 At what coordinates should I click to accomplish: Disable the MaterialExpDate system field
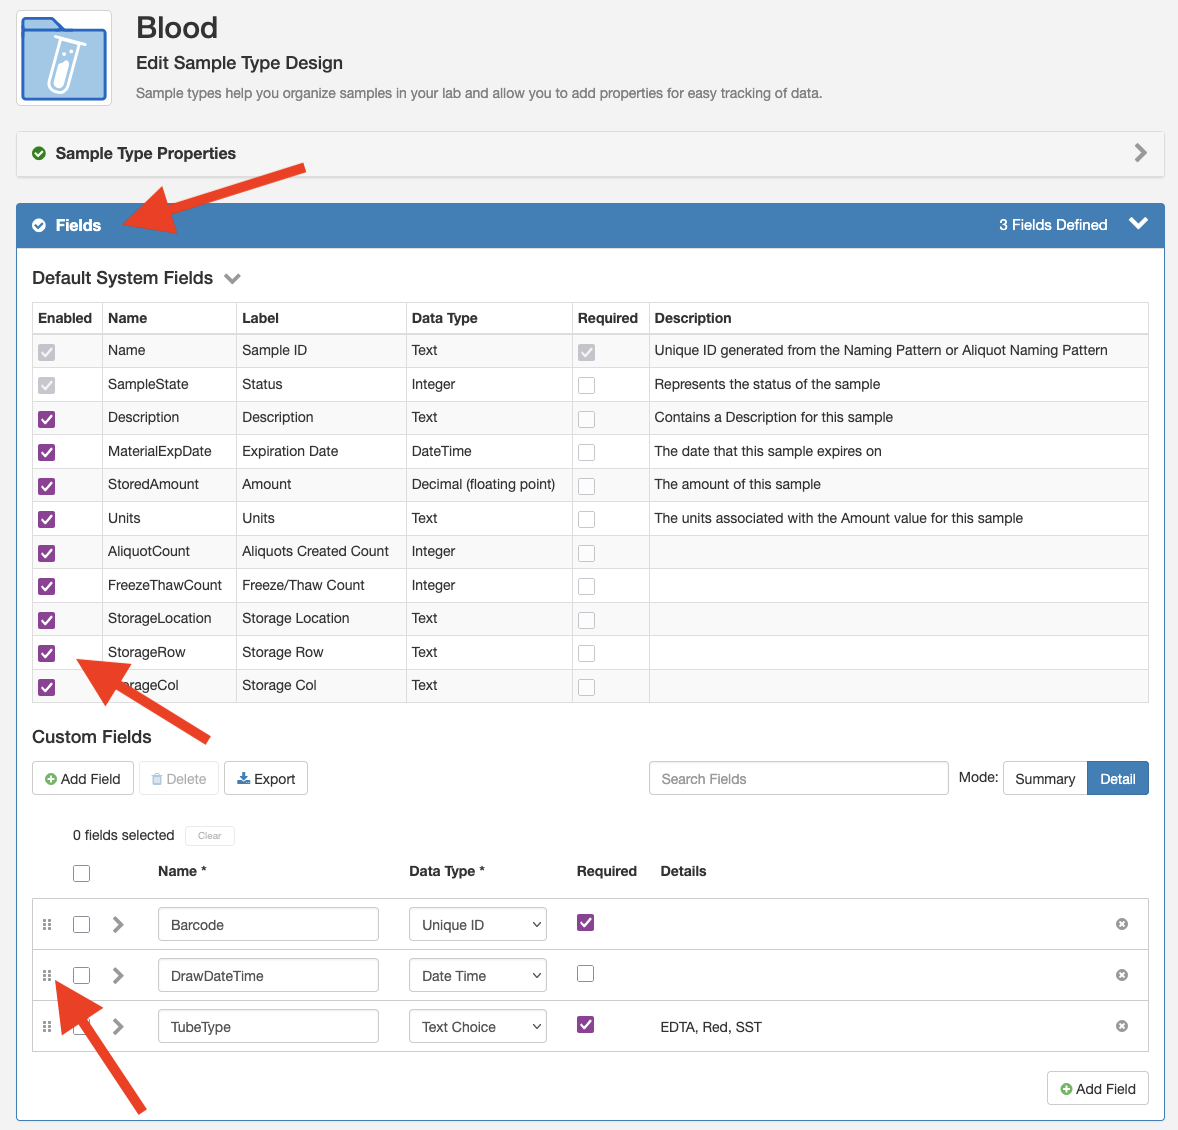[x=47, y=452]
